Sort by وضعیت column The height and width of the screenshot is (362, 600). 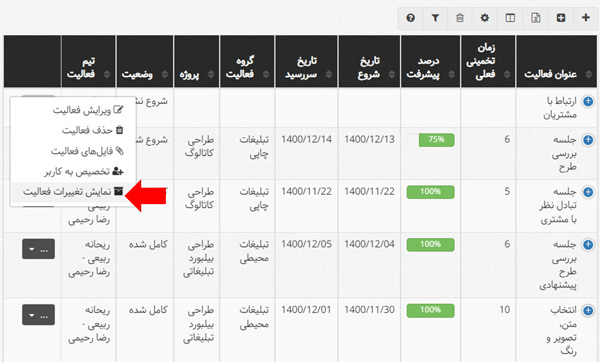coord(145,61)
